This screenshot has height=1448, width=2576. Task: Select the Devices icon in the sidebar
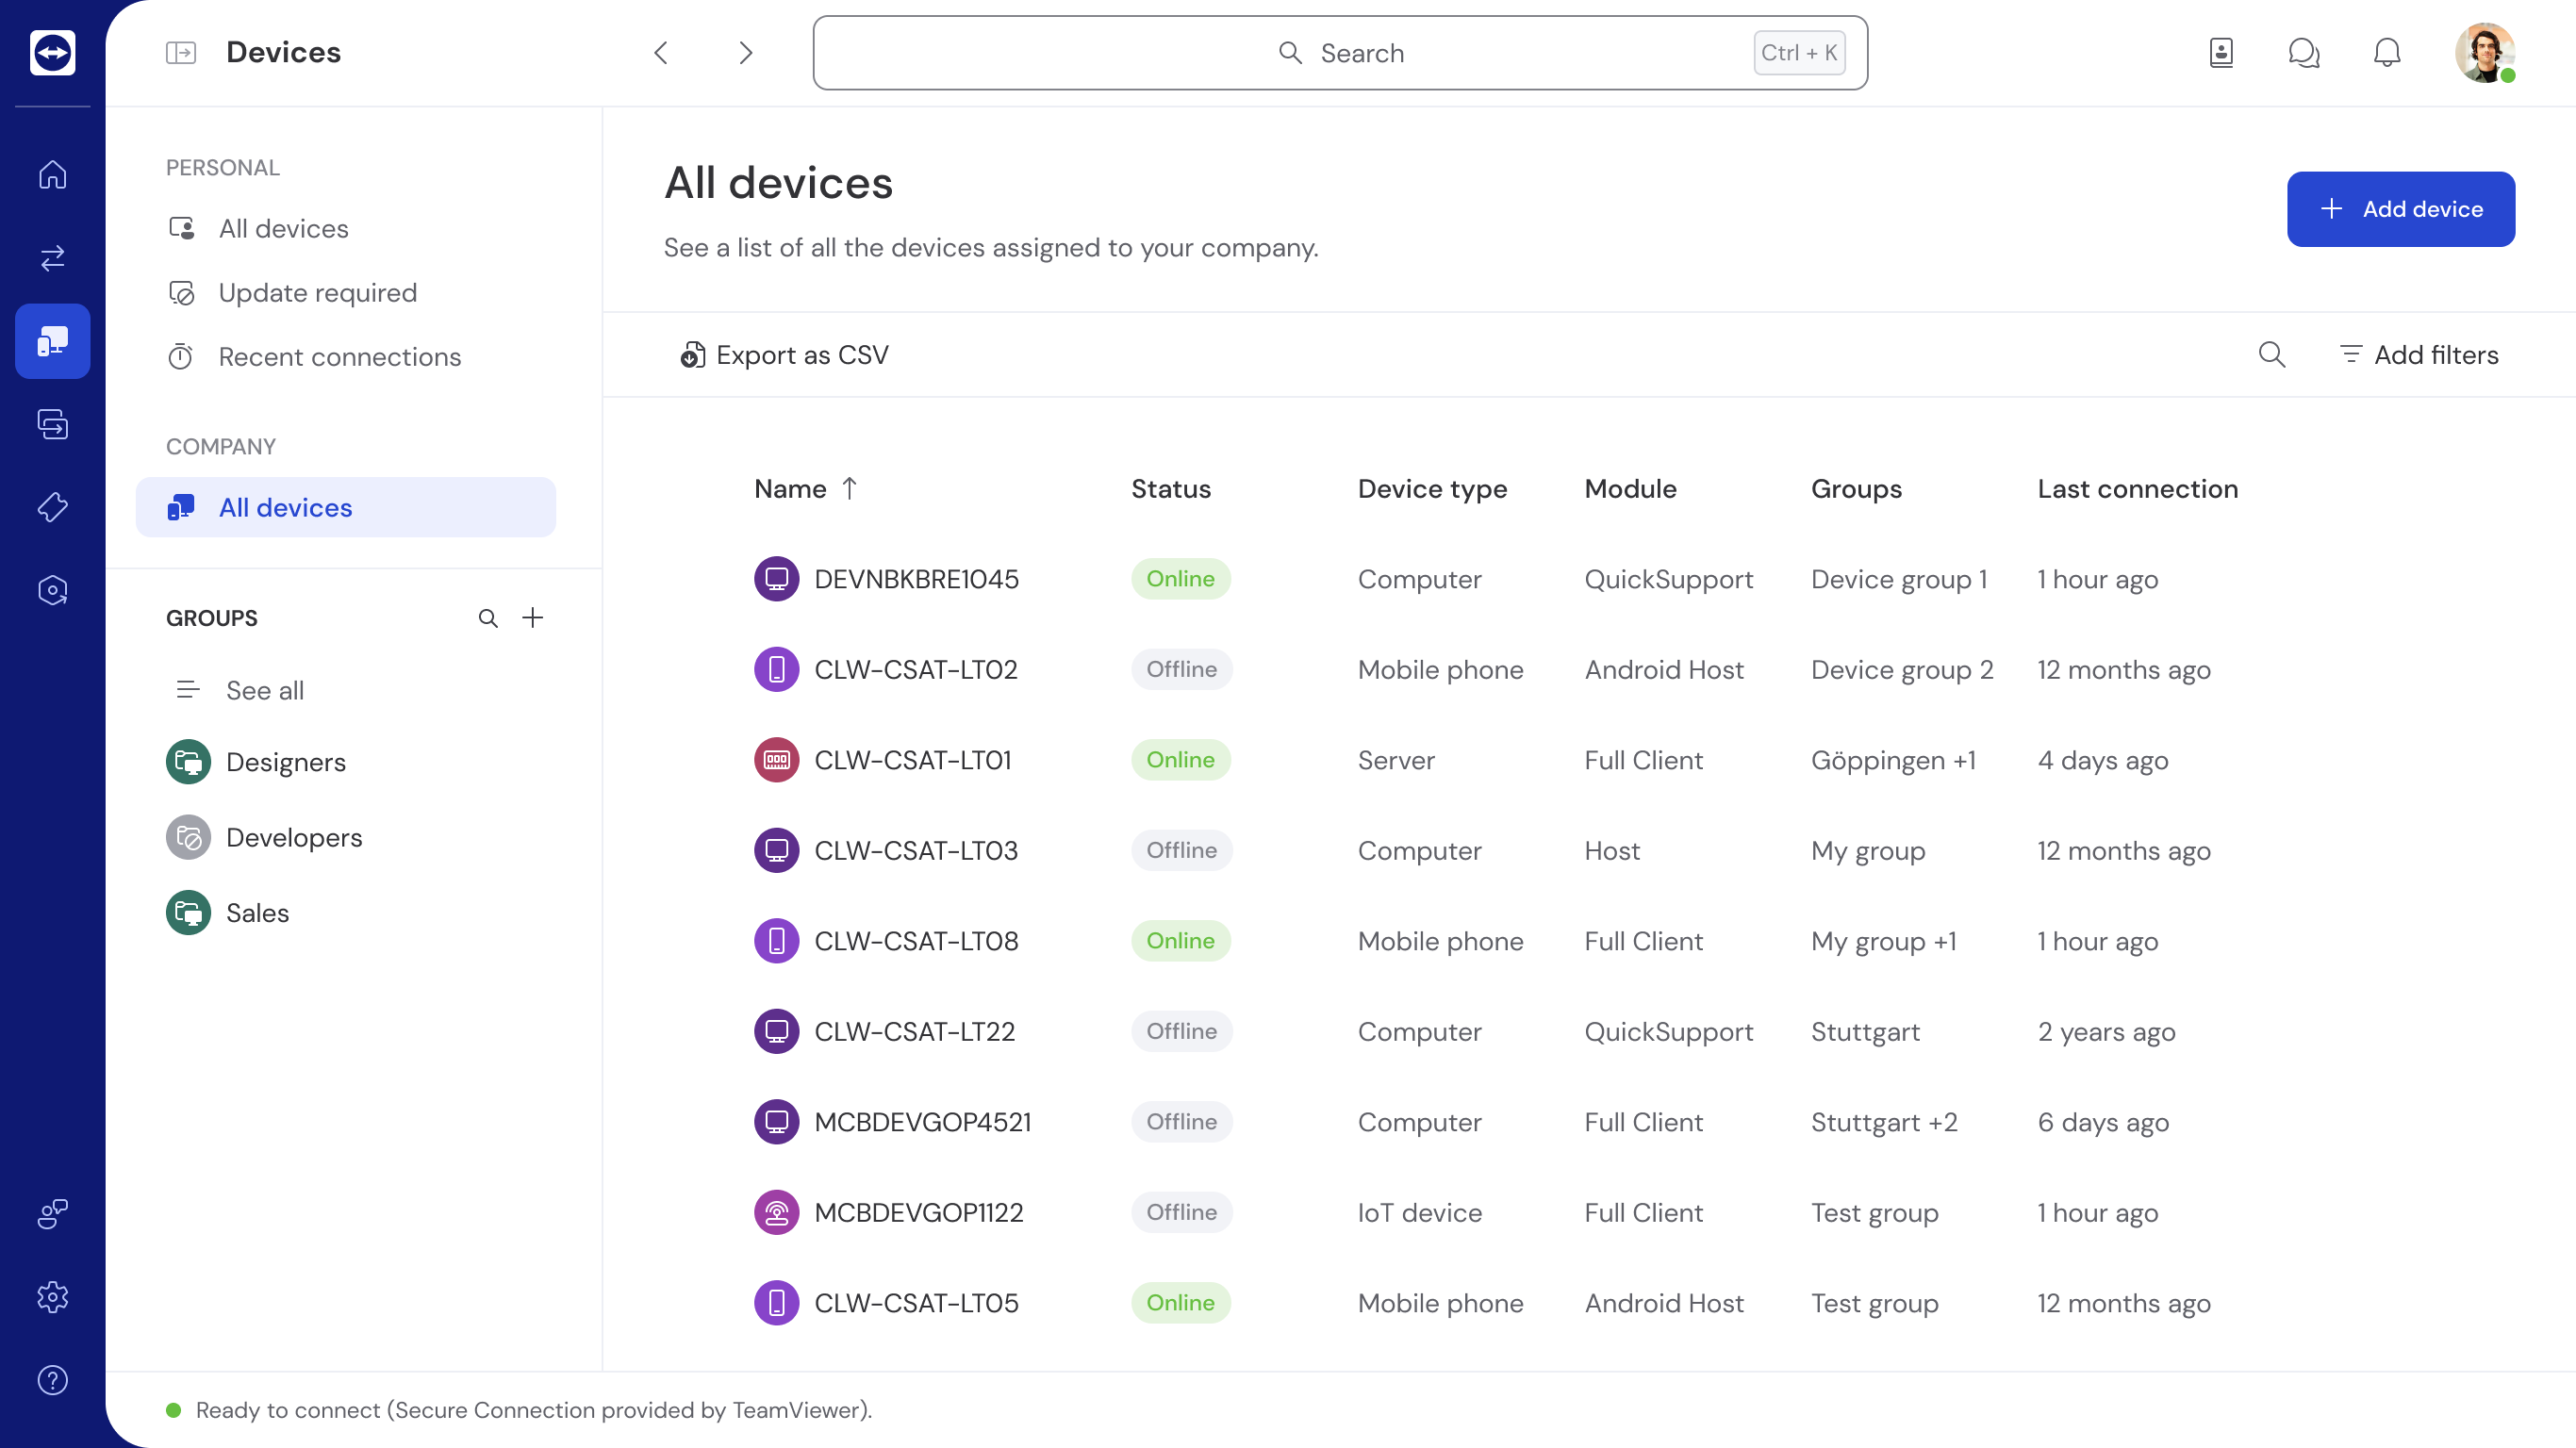(x=52, y=341)
